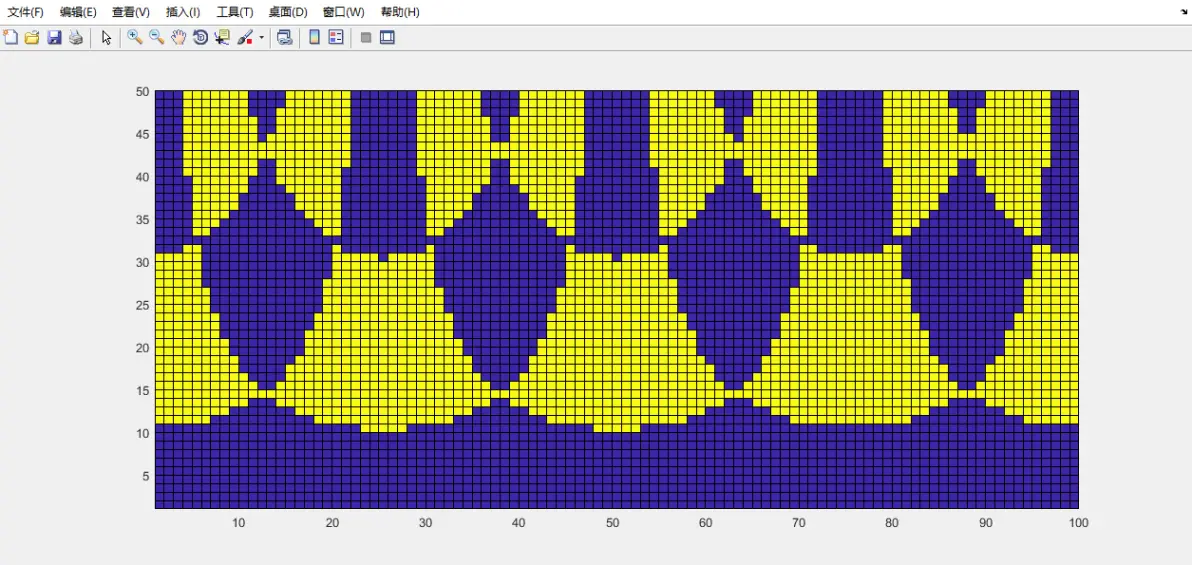Insert a legend using the toolbar icon
Viewport: 1192px width, 565px height.
[336, 37]
